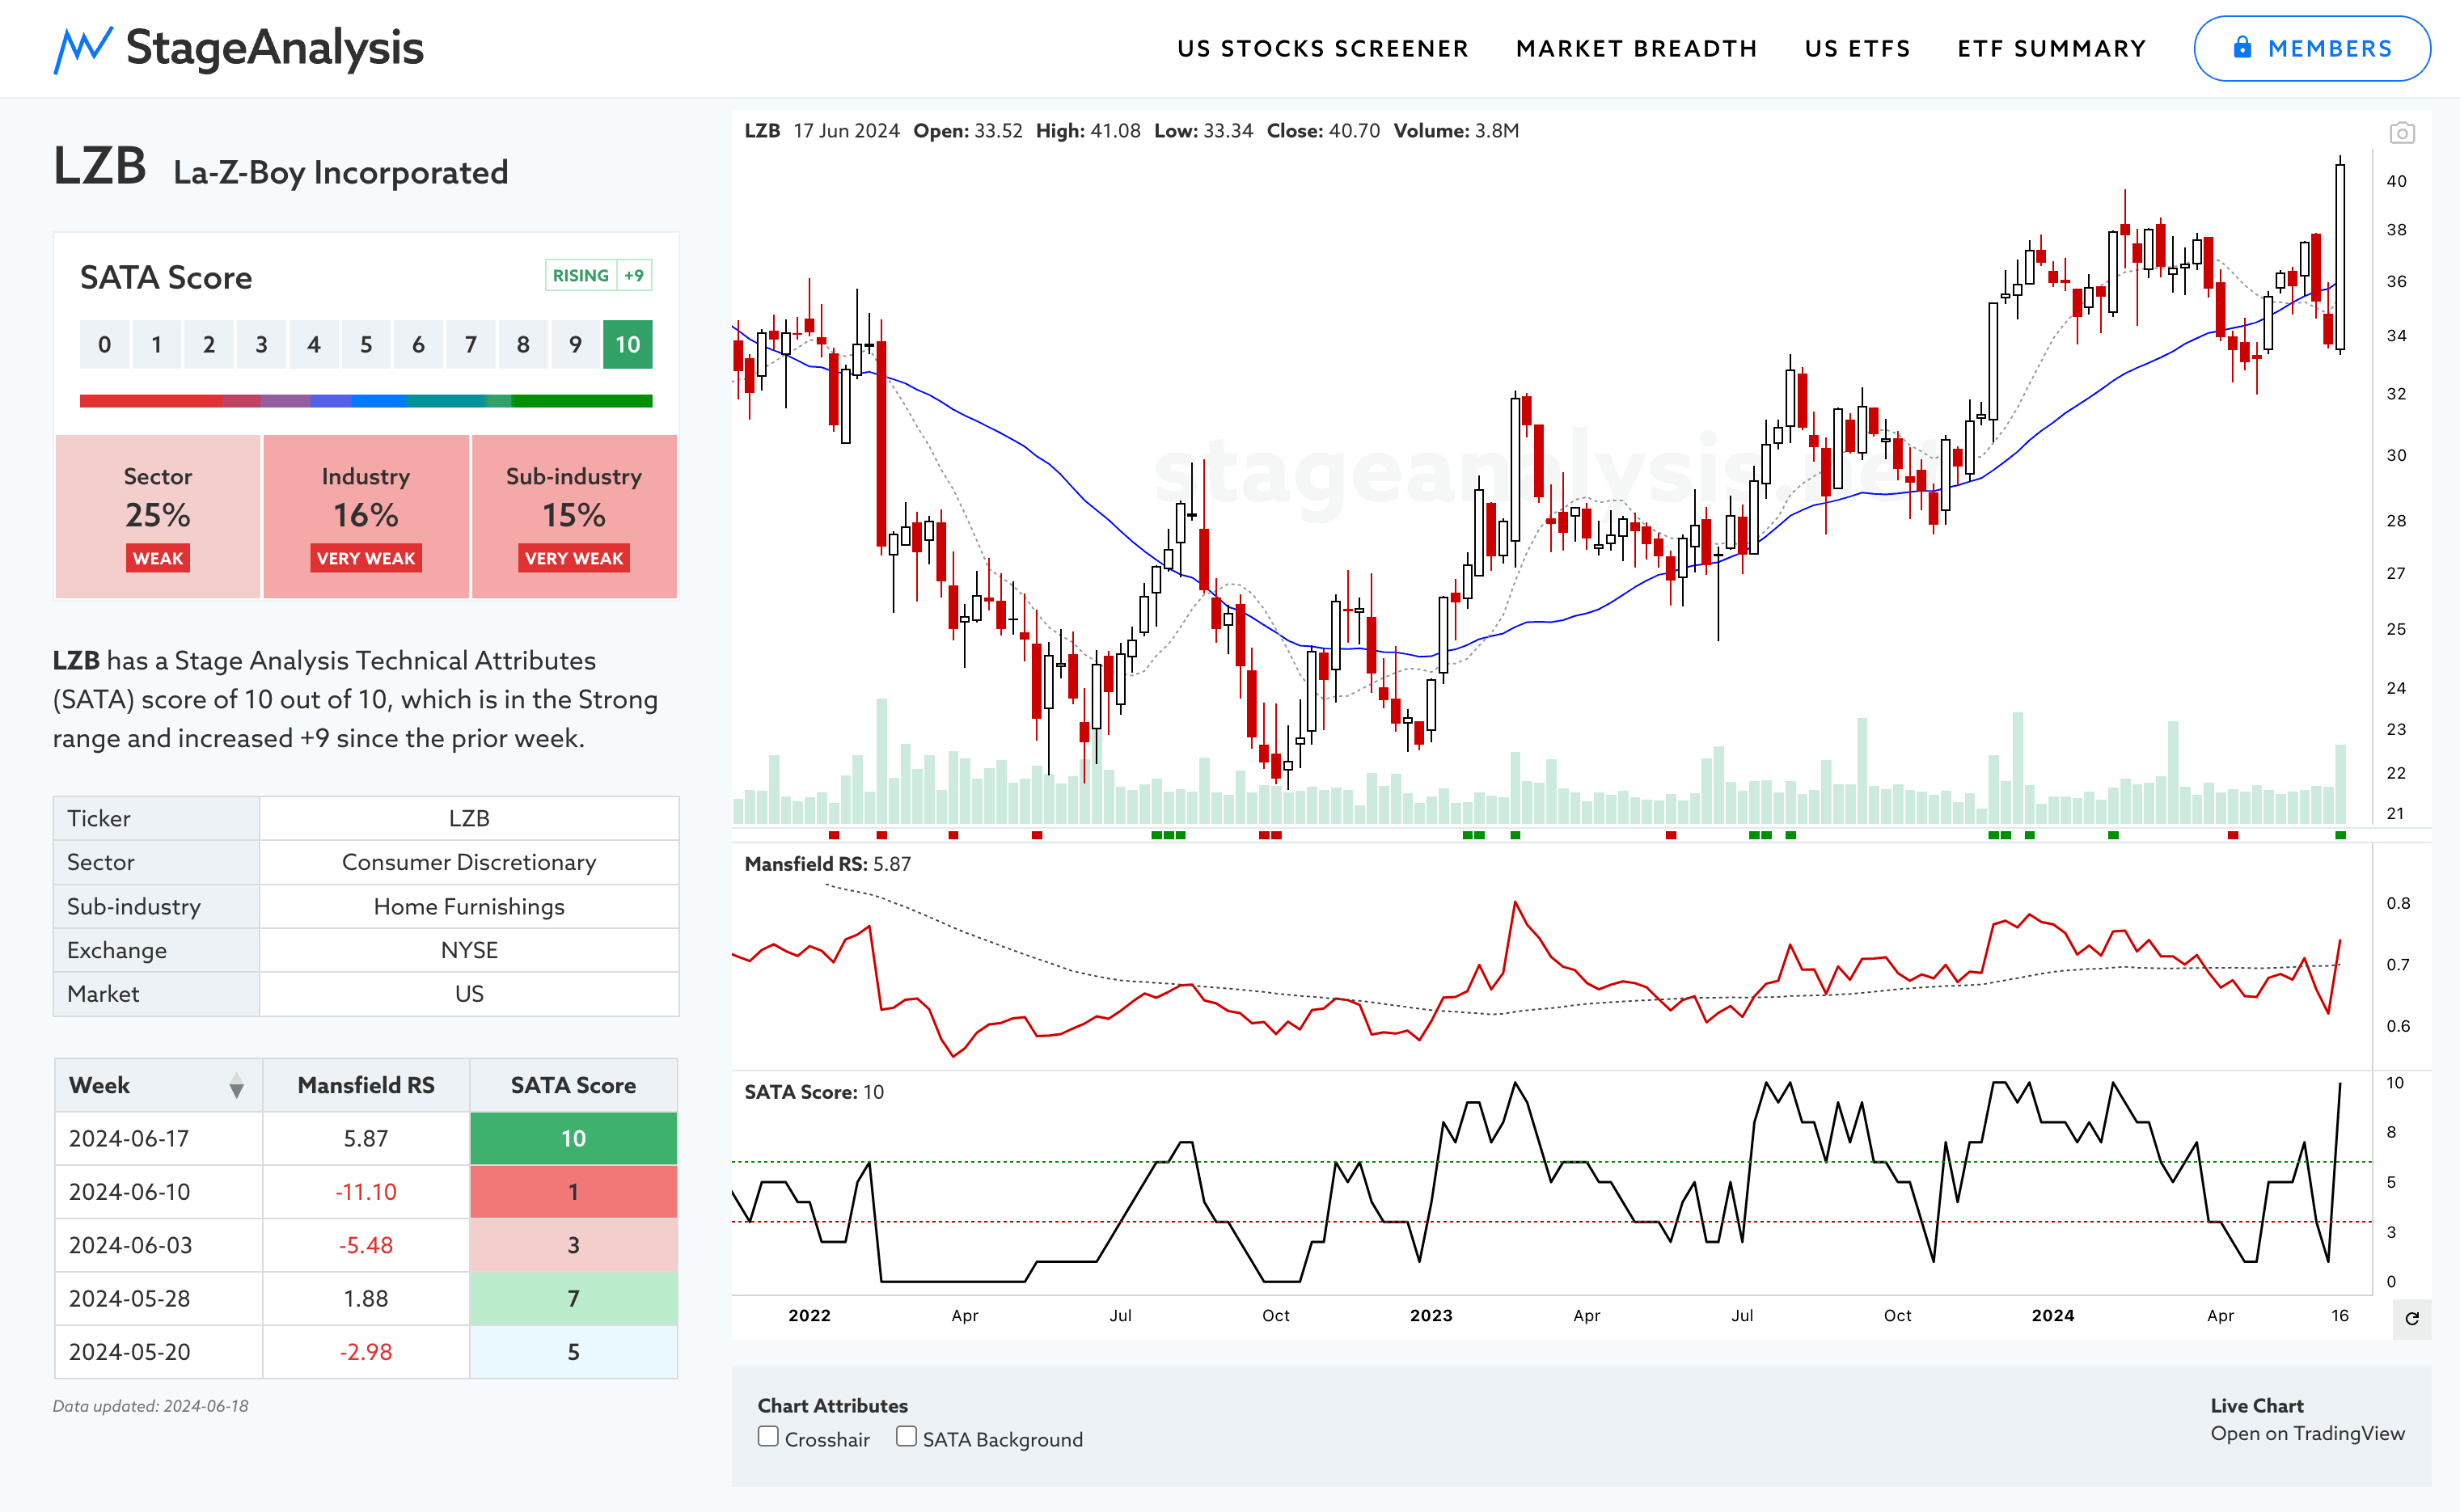This screenshot has height=1512, width=2460.
Task: Select the 2024-06-10 week cell
Action: tap(158, 1192)
